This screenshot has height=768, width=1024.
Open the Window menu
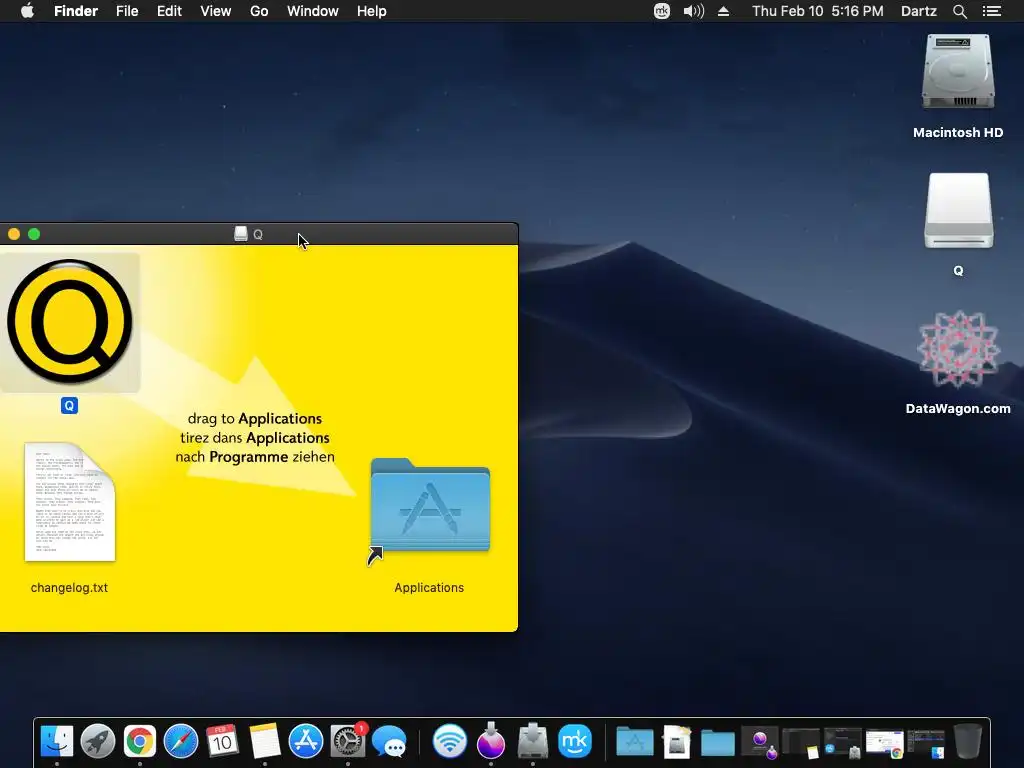[x=313, y=11]
